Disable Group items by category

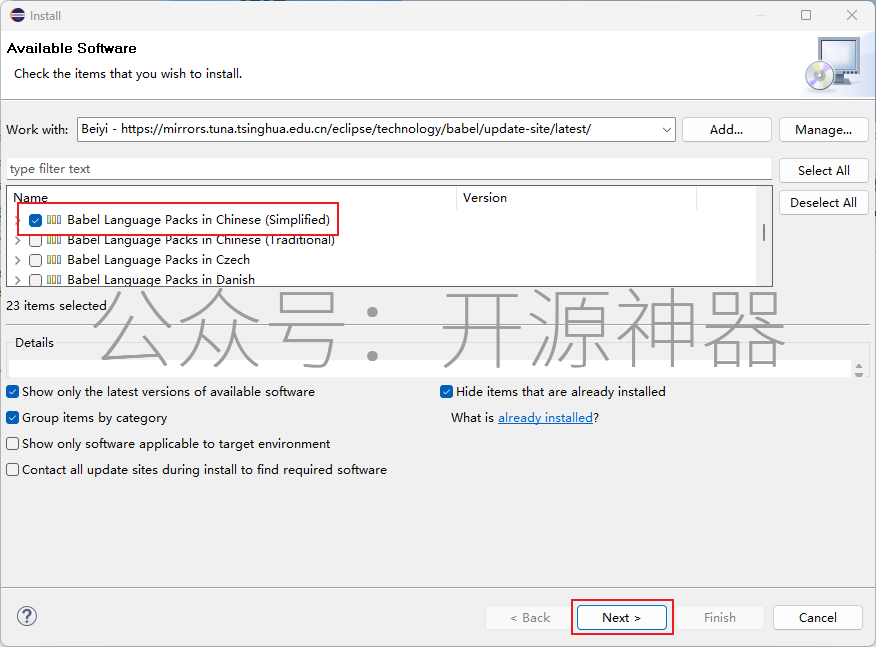[12, 417]
